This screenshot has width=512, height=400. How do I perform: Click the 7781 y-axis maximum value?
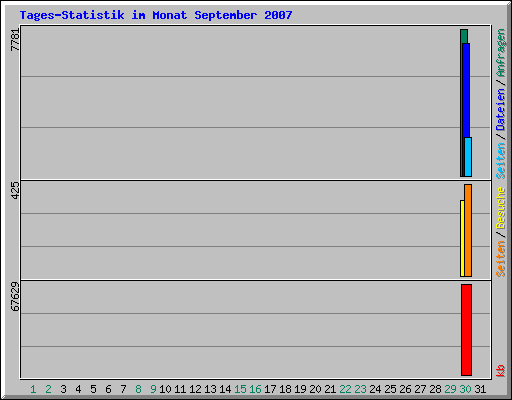(15, 40)
